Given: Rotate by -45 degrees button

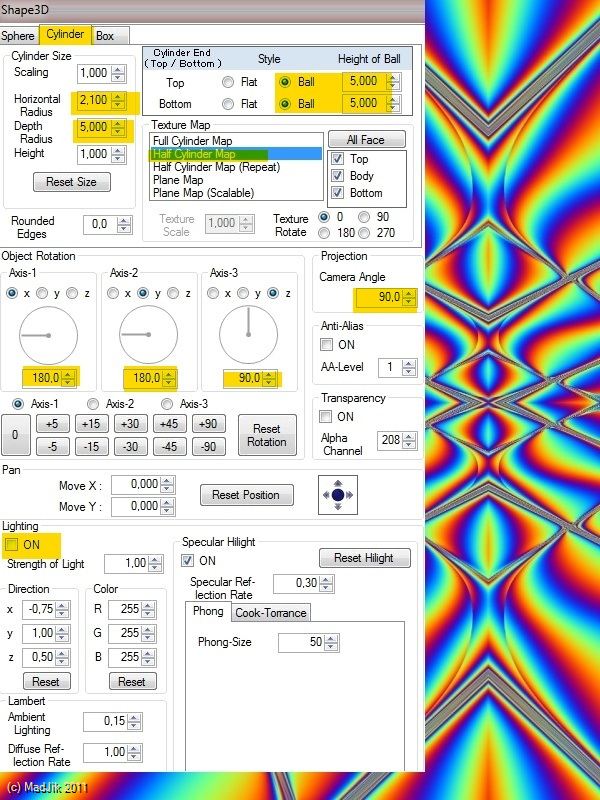Looking at the screenshot, I should click(x=169, y=446).
